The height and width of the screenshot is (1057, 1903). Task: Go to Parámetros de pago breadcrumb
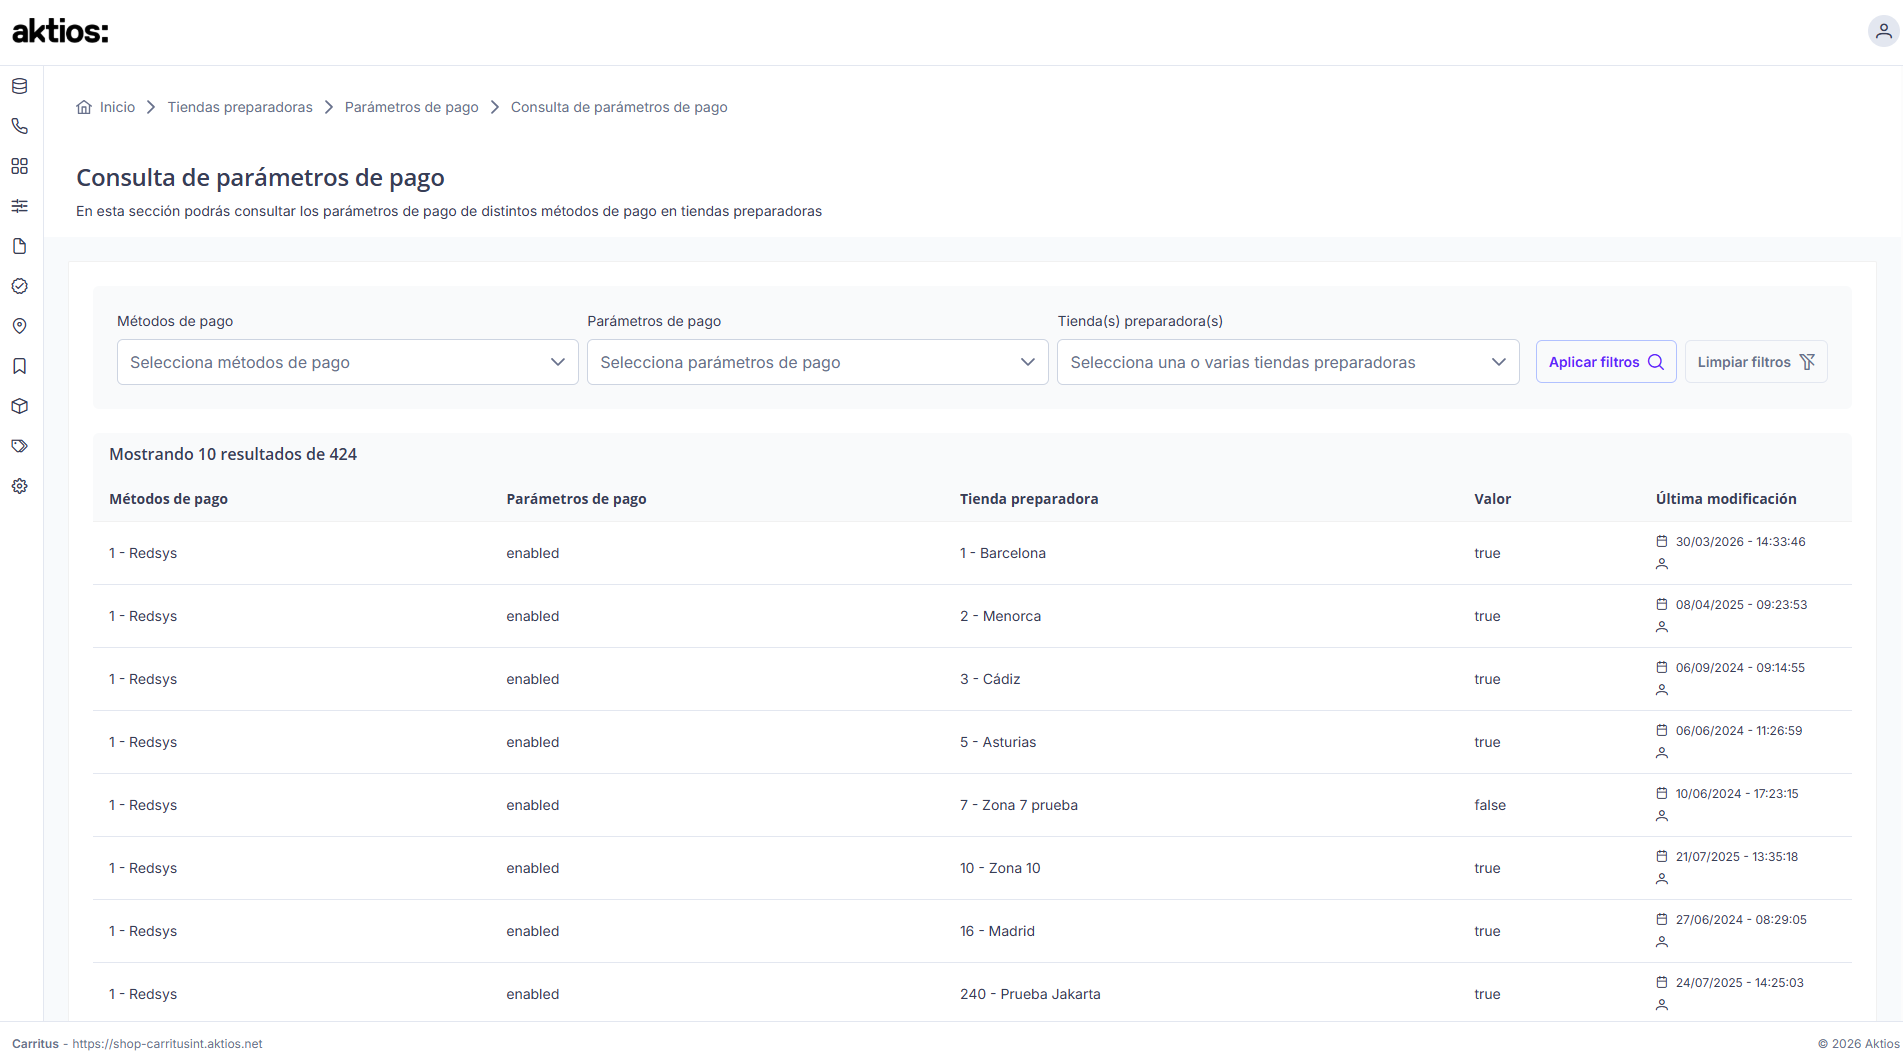[x=412, y=107]
